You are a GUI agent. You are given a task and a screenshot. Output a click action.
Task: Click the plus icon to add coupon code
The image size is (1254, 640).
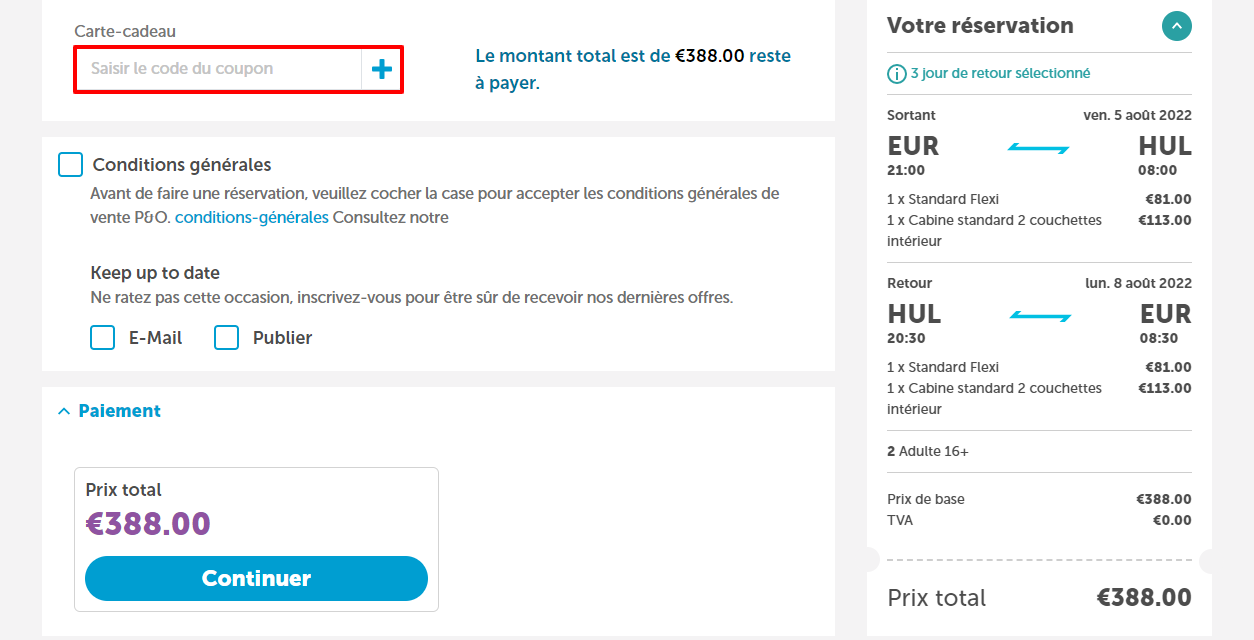pos(382,69)
